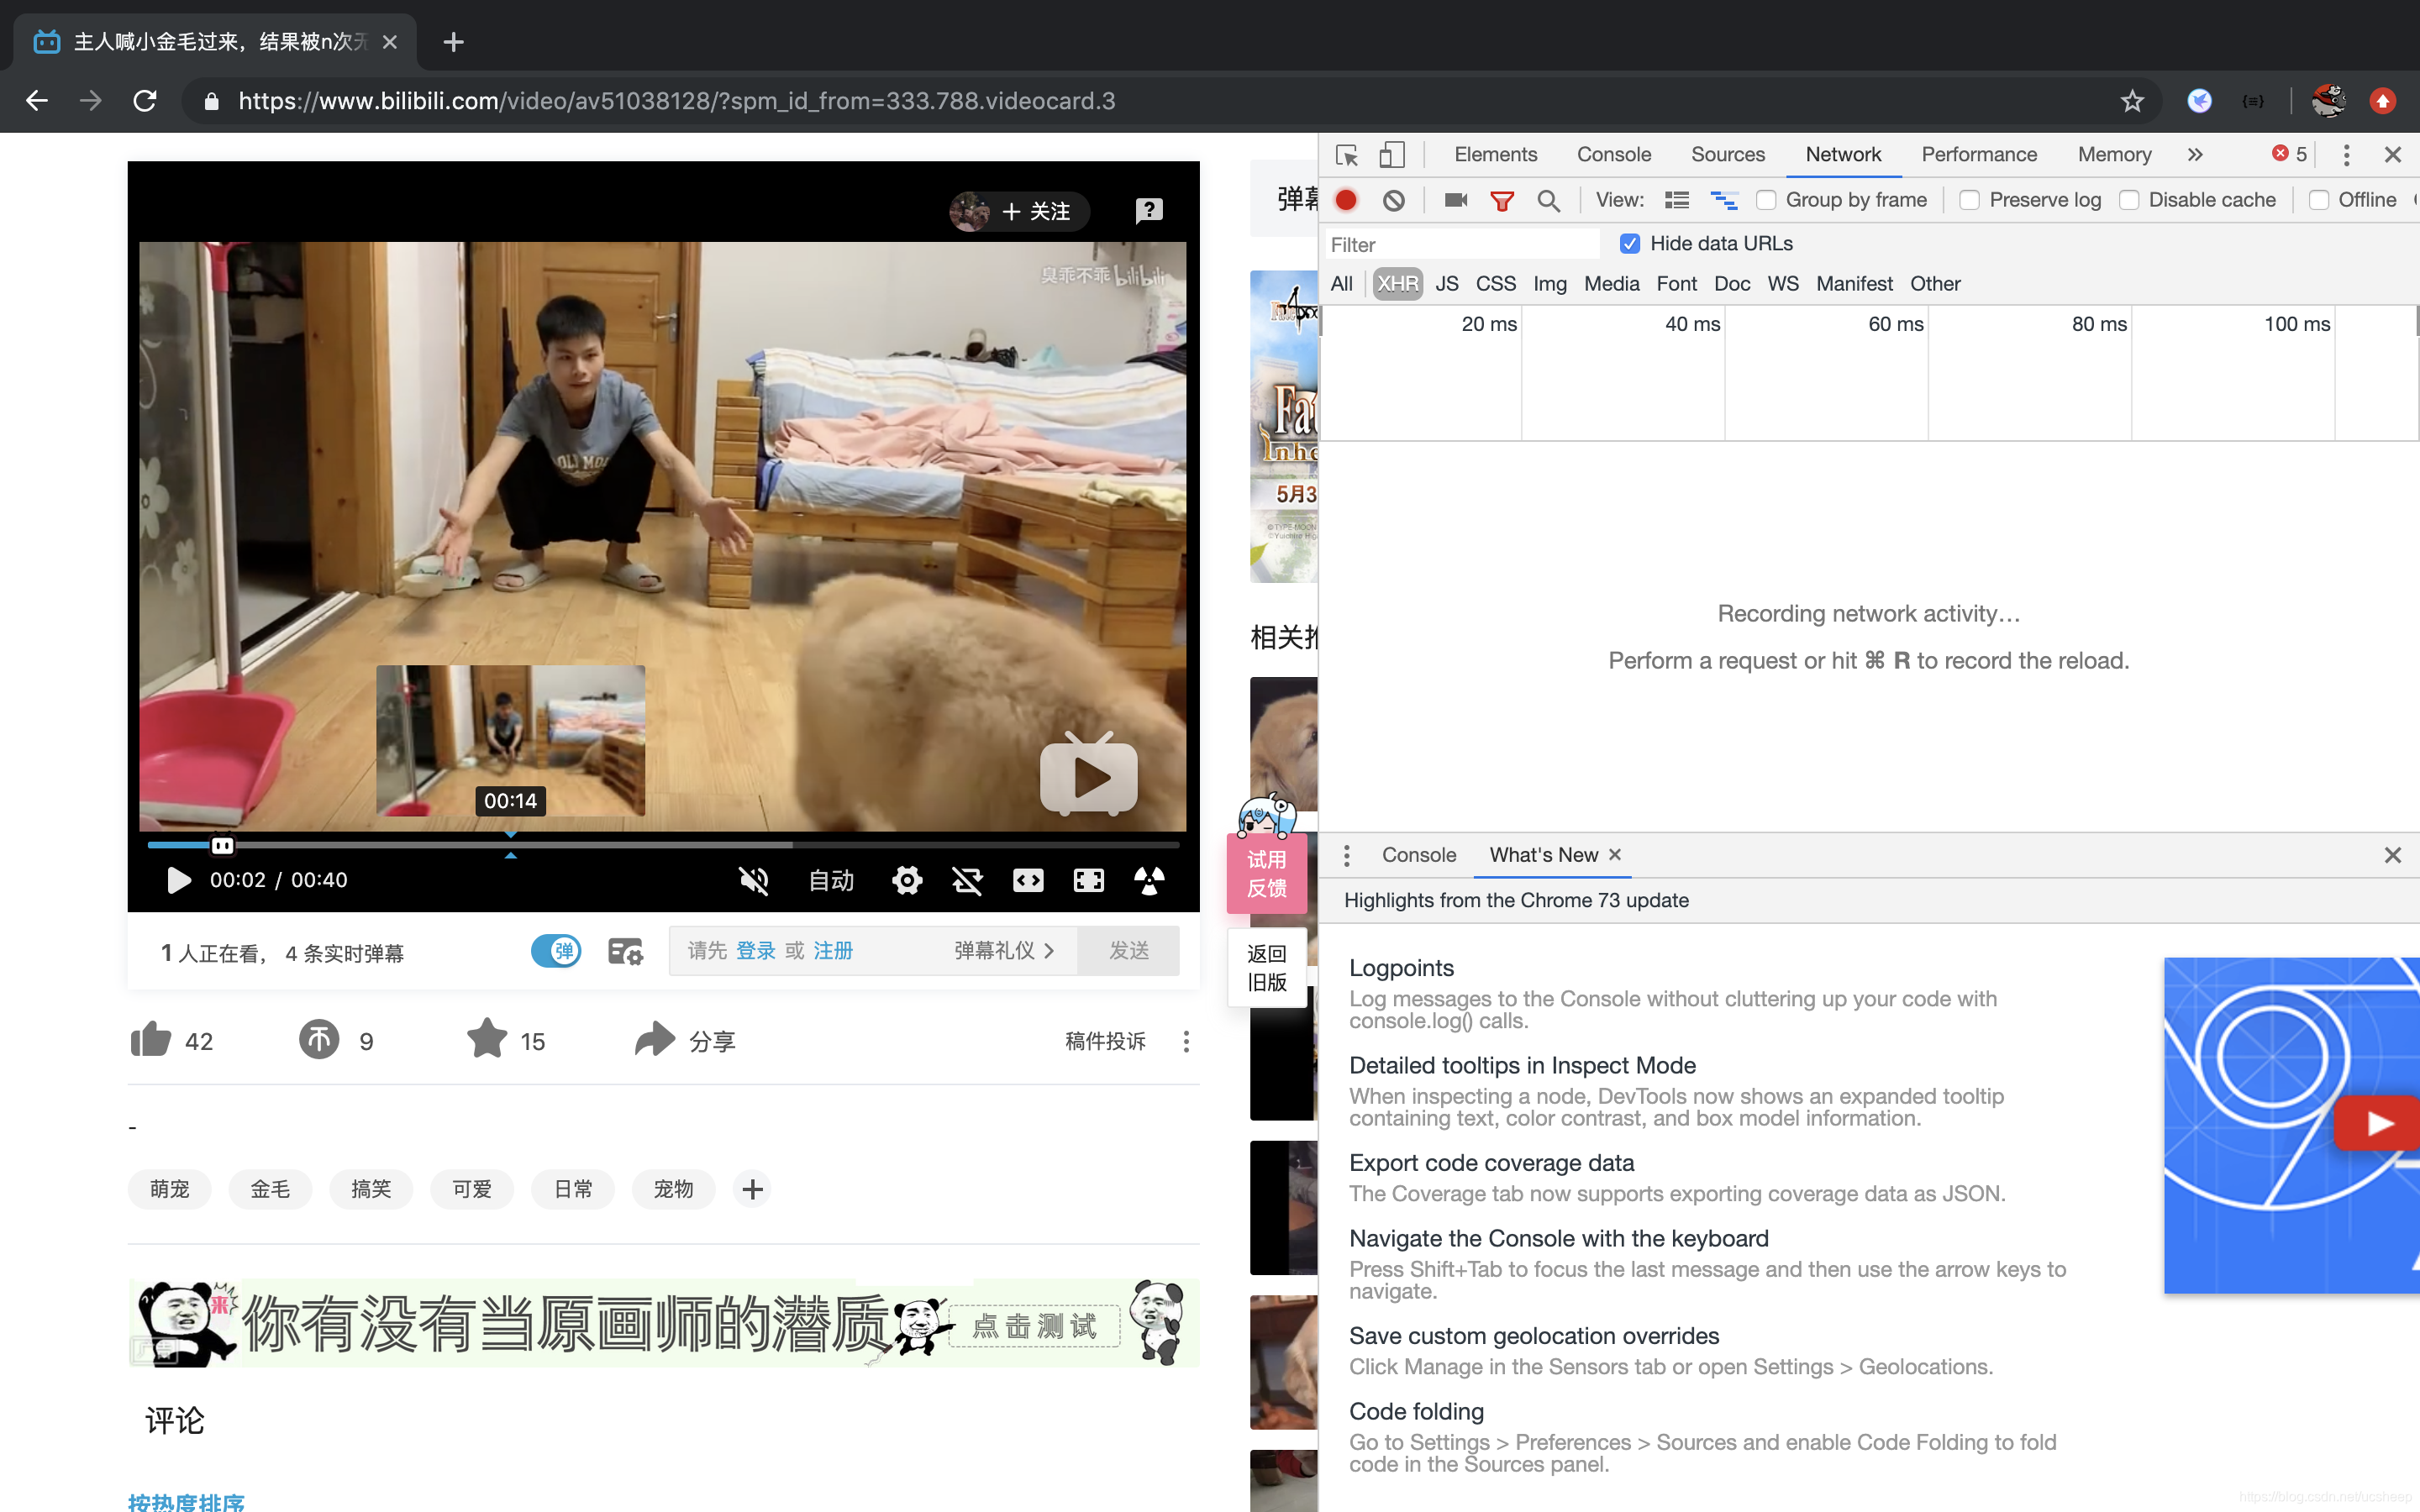Click the XHR filter tab in Network panel
2420x1512 pixels.
click(x=1397, y=284)
